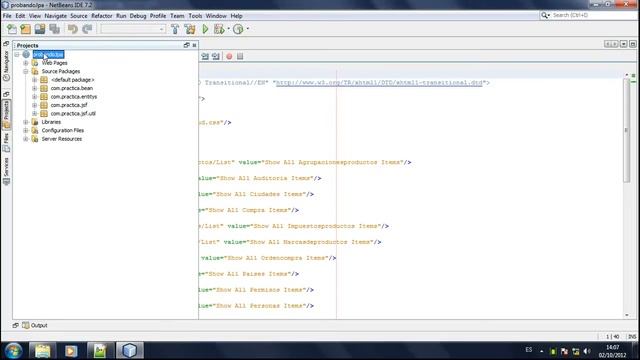
Task: Collapse the probandojpa project node
Action: point(17,54)
